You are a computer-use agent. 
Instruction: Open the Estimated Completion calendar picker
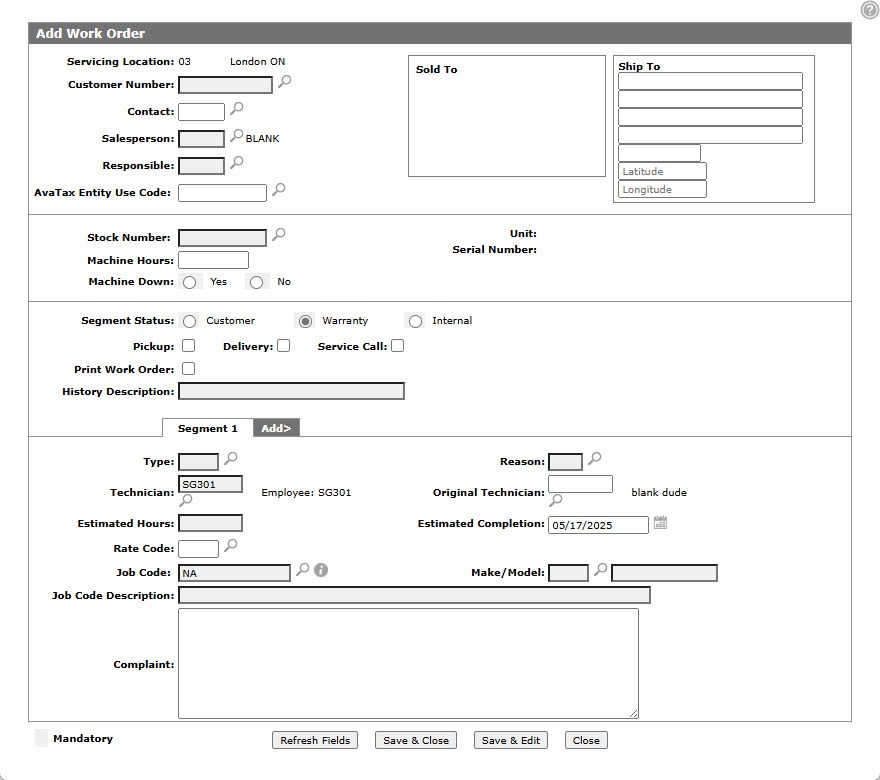pyautogui.click(x=661, y=522)
